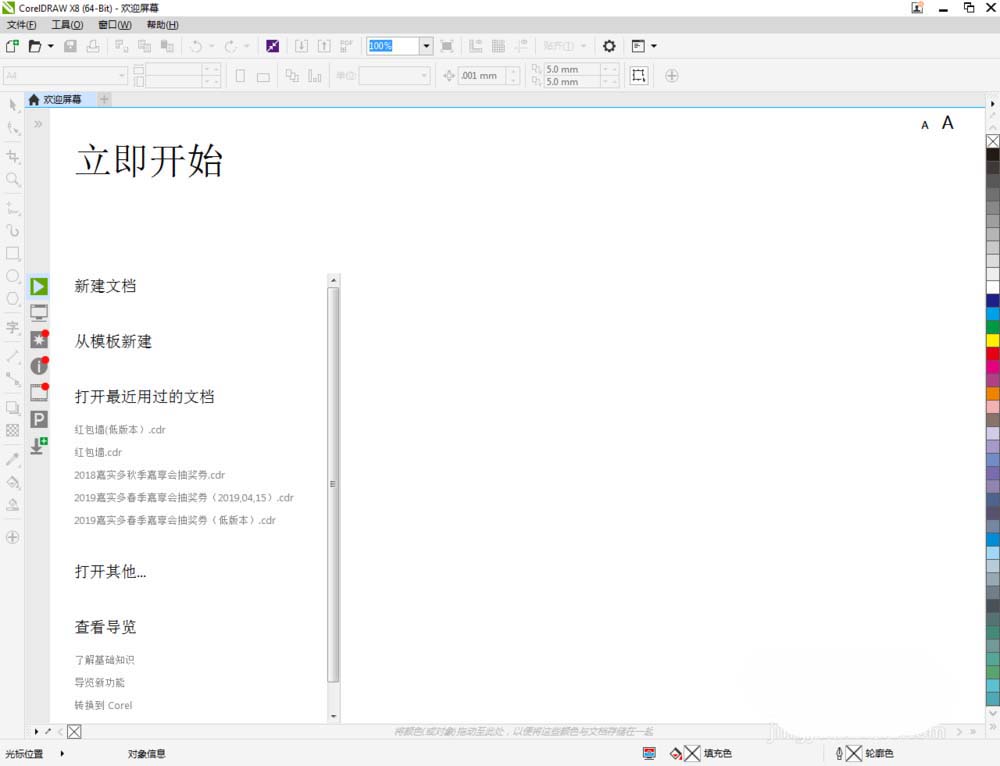Image resolution: width=1000 pixels, height=766 pixels.
Task: Expand the zoom level dropdown
Action: coord(426,46)
